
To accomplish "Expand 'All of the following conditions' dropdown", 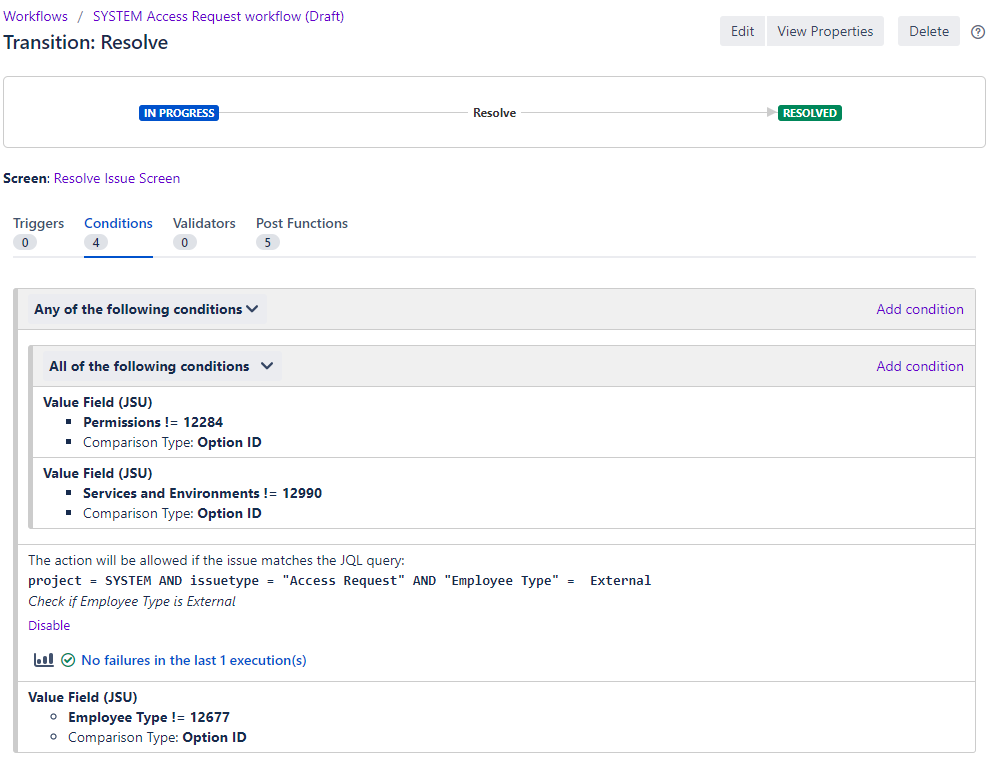I will pyautogui.click(x=161, y=366).
